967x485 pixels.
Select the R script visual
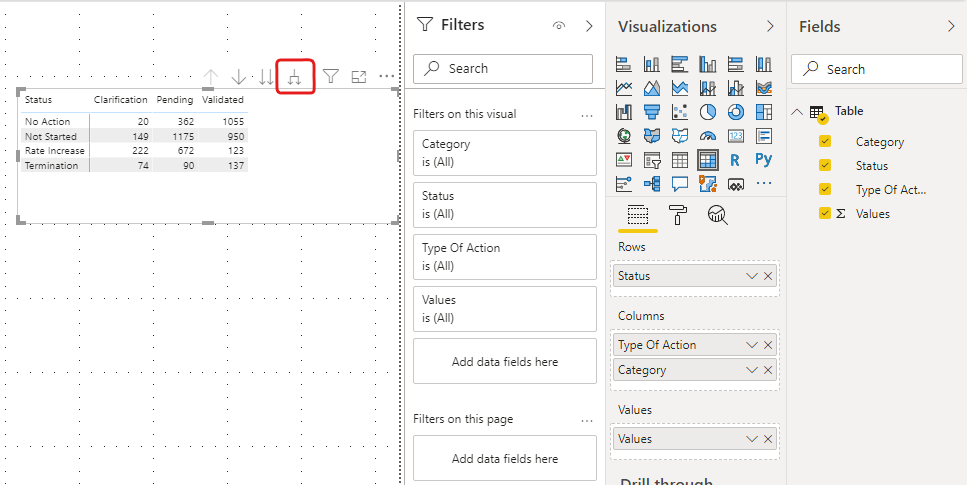point(735,160)
